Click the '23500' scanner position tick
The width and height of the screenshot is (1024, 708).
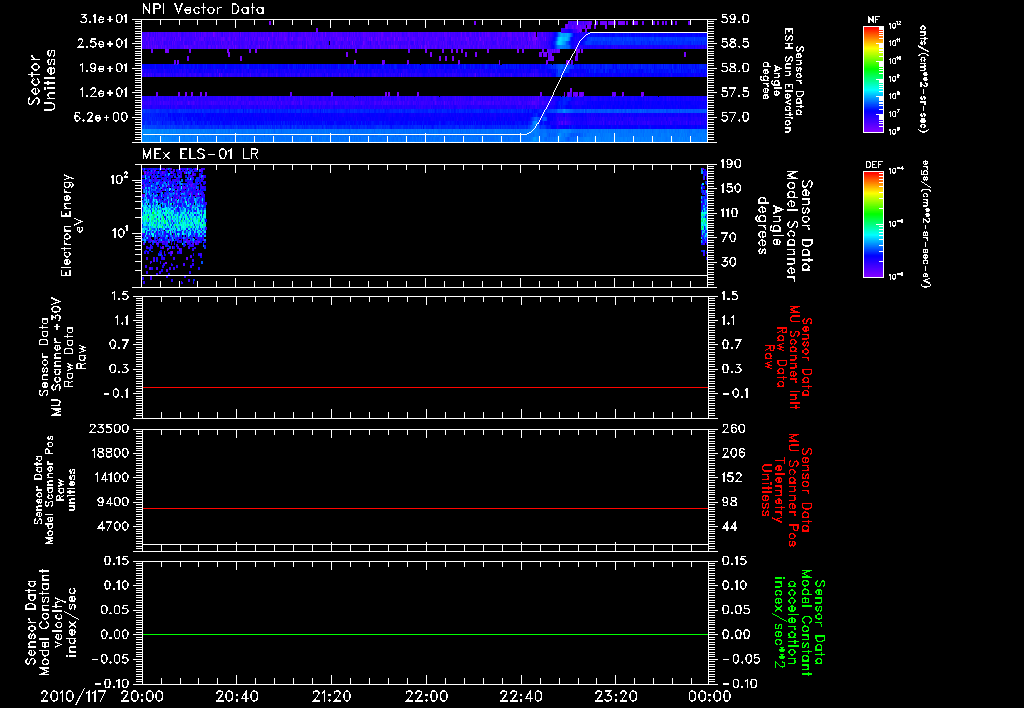(108, 428)
